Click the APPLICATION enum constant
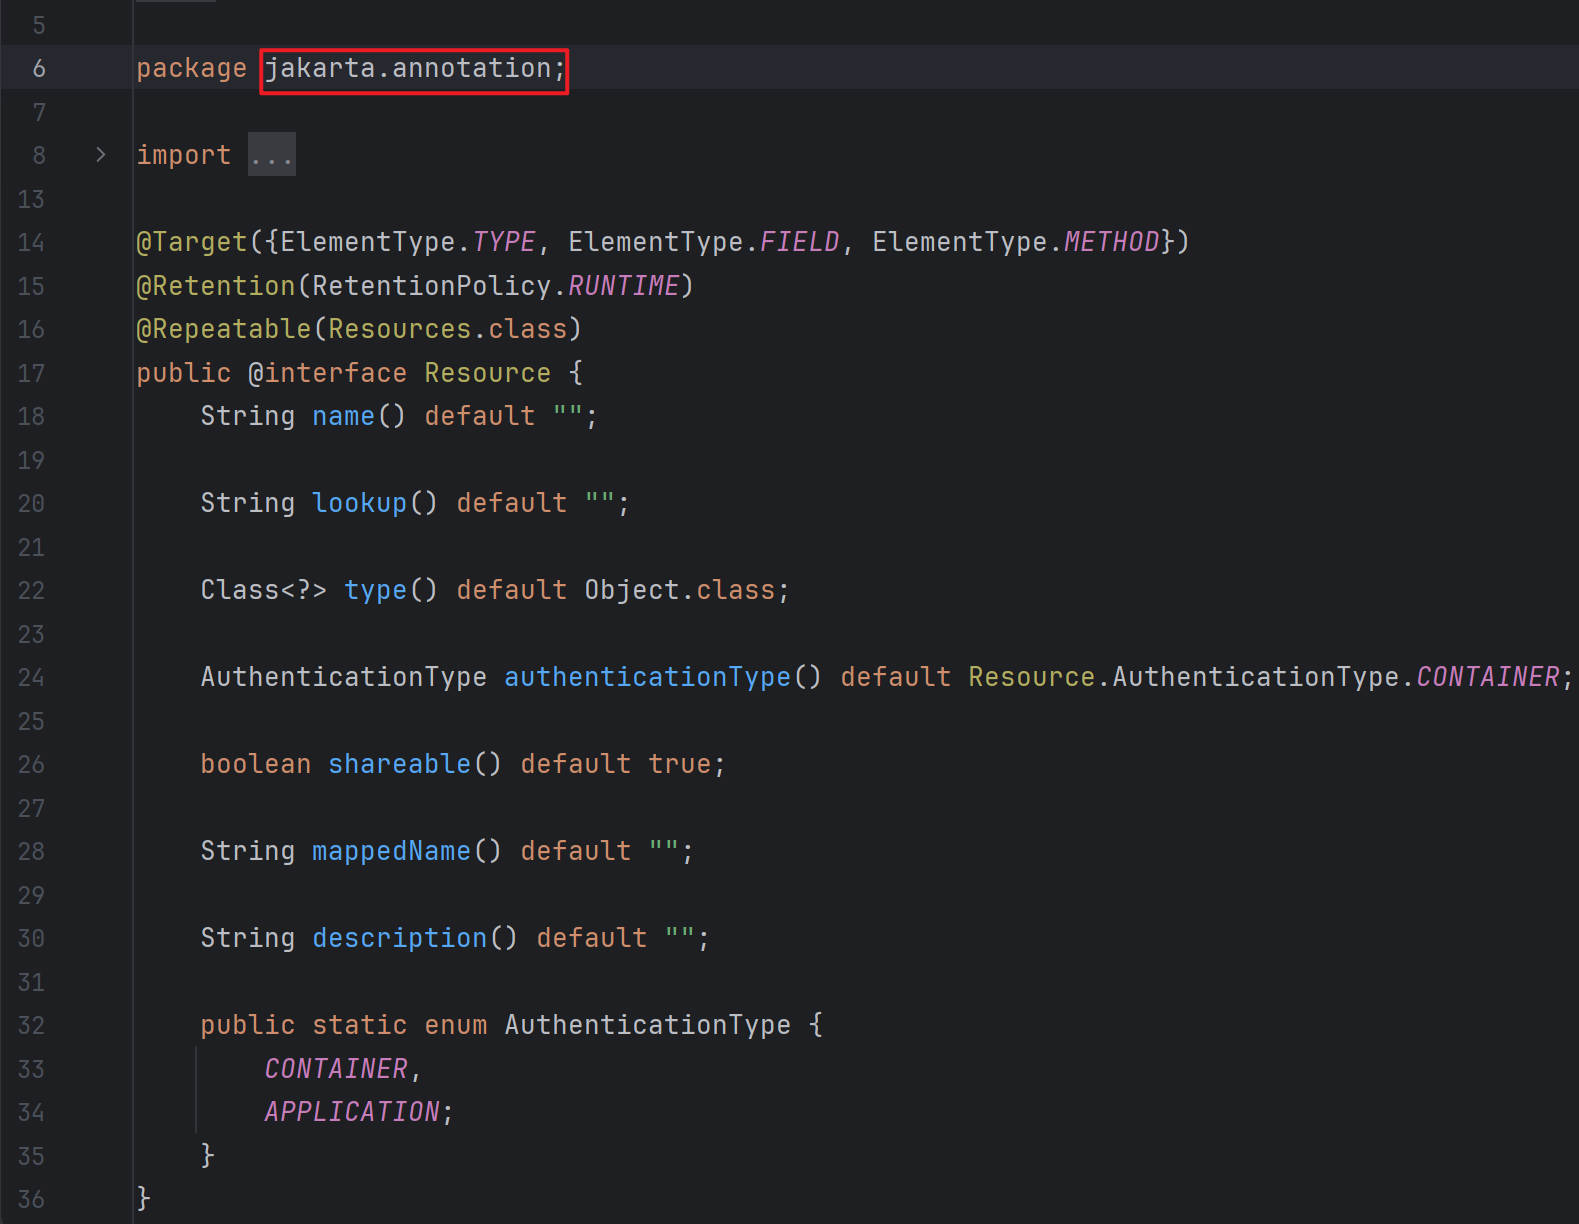The width and height of the screenshot is (1579, 1224). pyautogui.click(x=351, y=1112)
